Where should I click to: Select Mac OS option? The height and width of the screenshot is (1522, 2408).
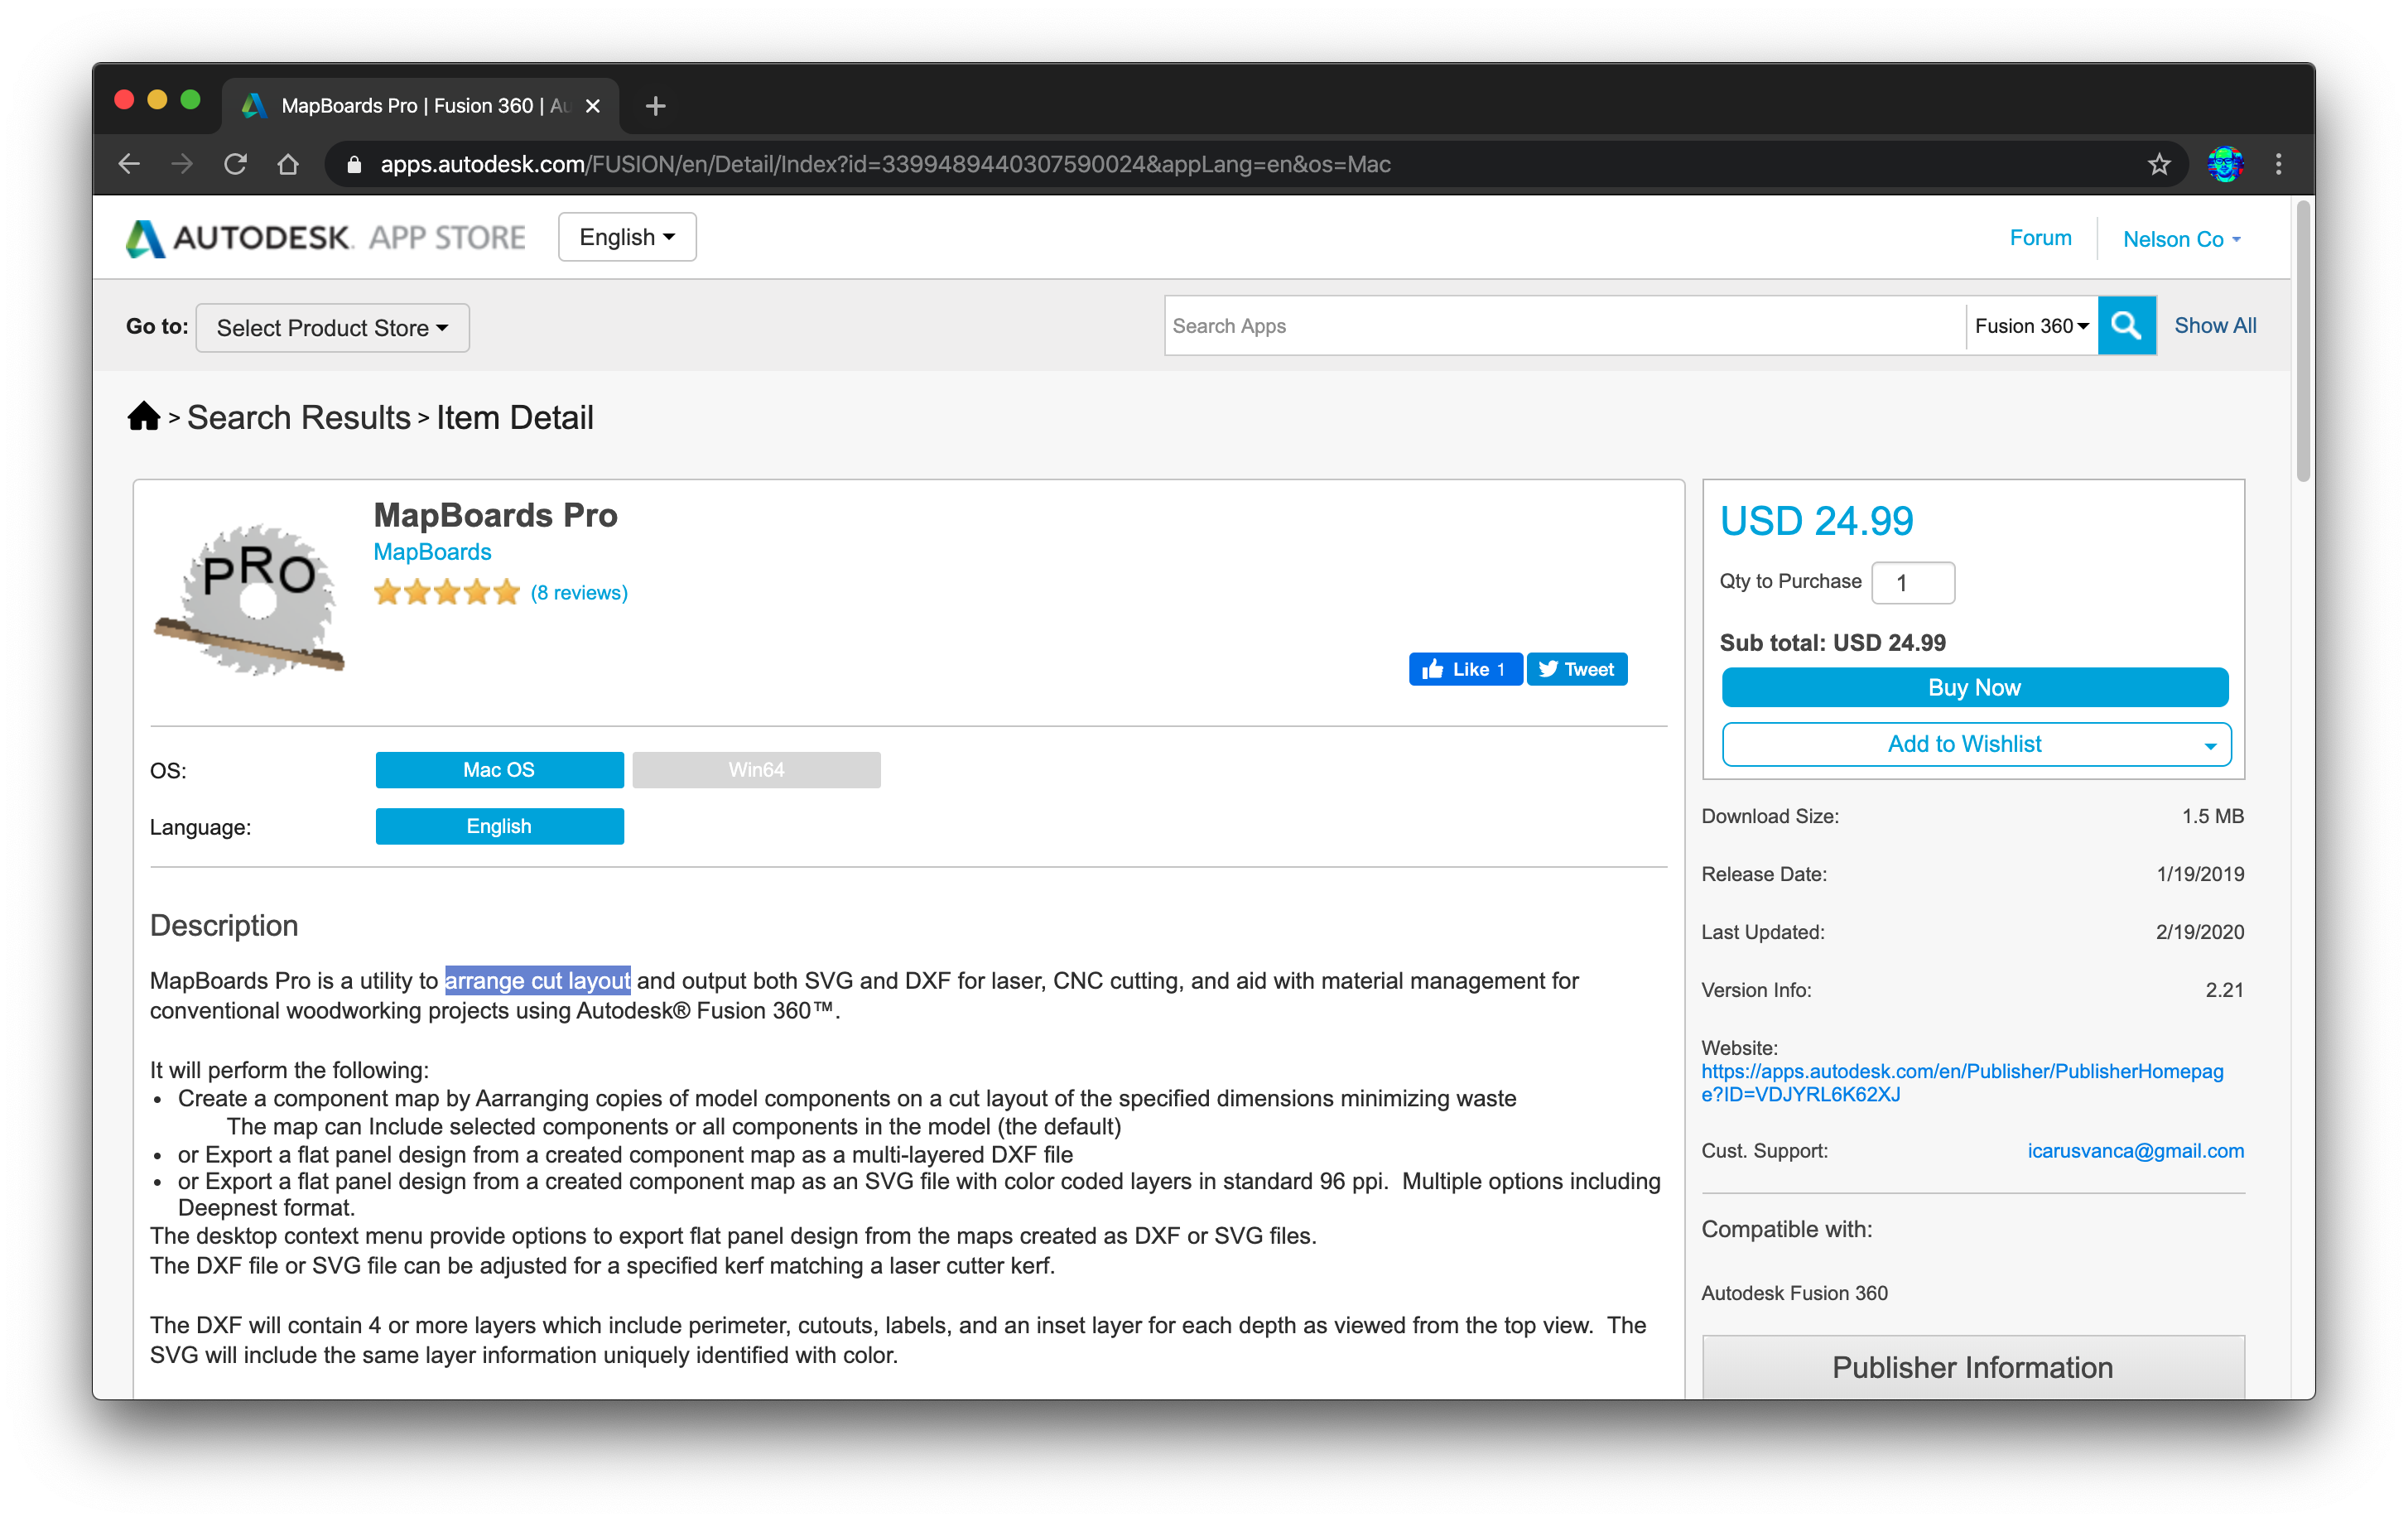point(499,770)
